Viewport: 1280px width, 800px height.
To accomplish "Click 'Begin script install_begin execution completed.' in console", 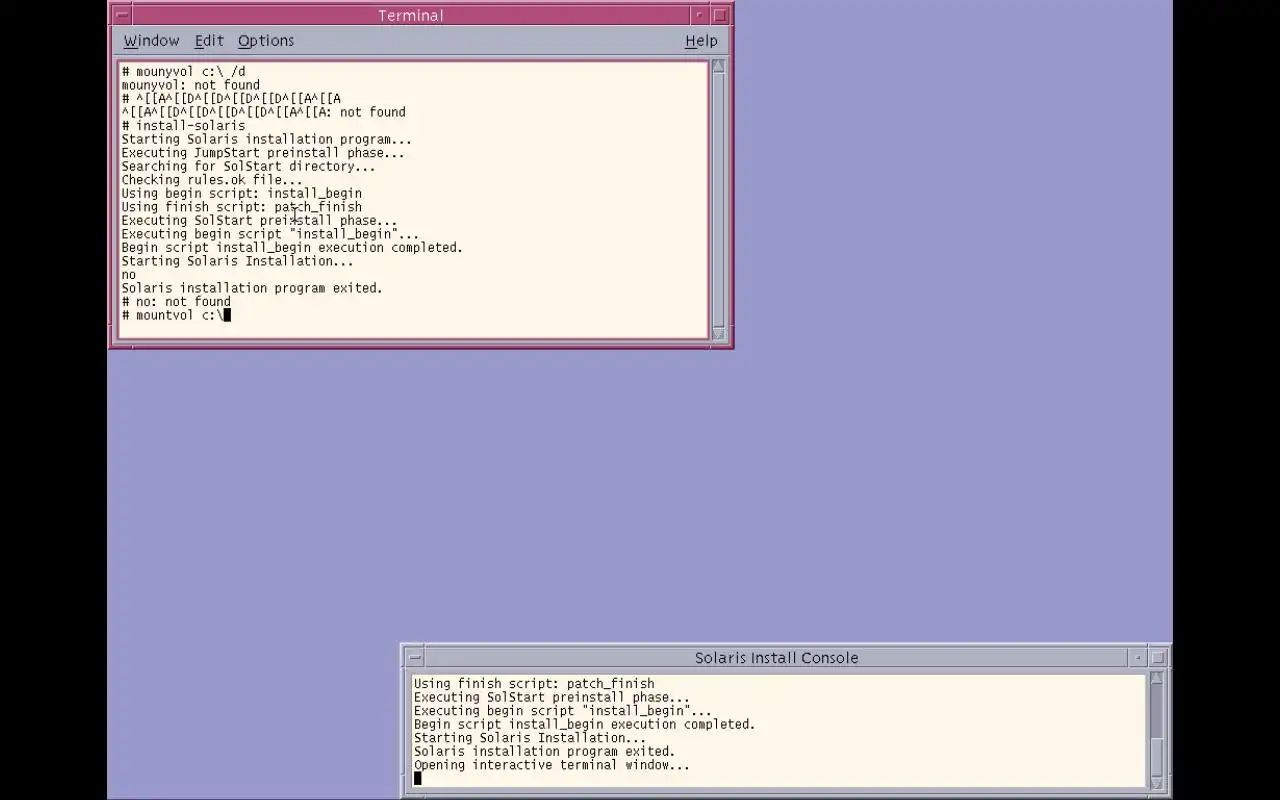I will (585, 725).
